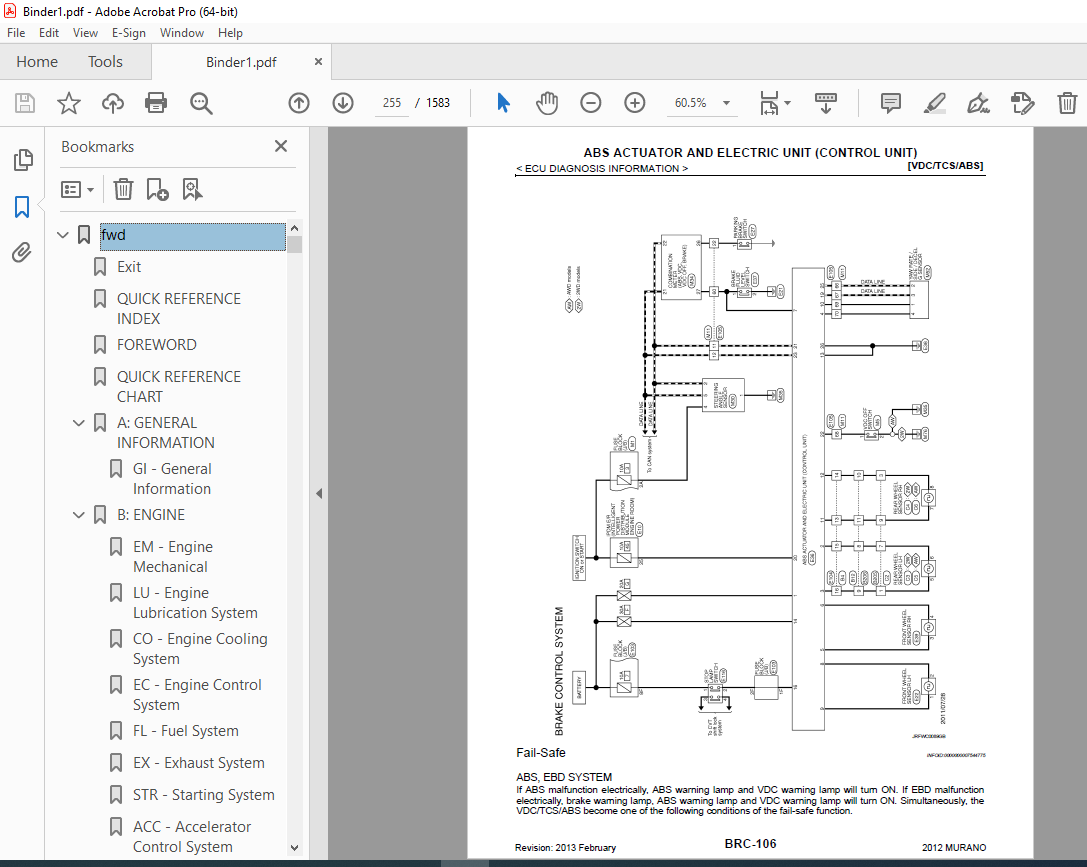The height and width of the screenshot is (867, 1087).
Task: Select the Binder1.pdf document tab
Action: [x=241, y=62]
